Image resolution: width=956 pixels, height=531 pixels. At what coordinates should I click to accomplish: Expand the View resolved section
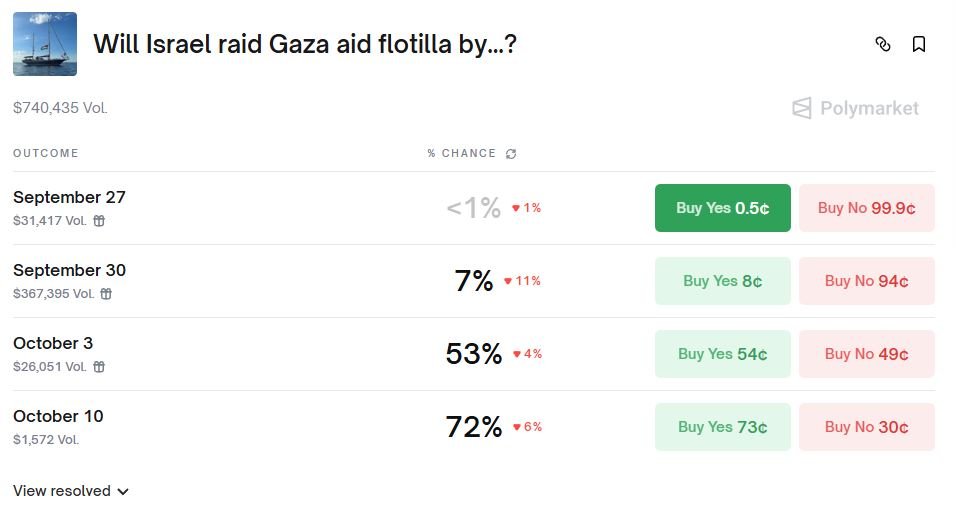pyautogui.click(x=71, y=491)
